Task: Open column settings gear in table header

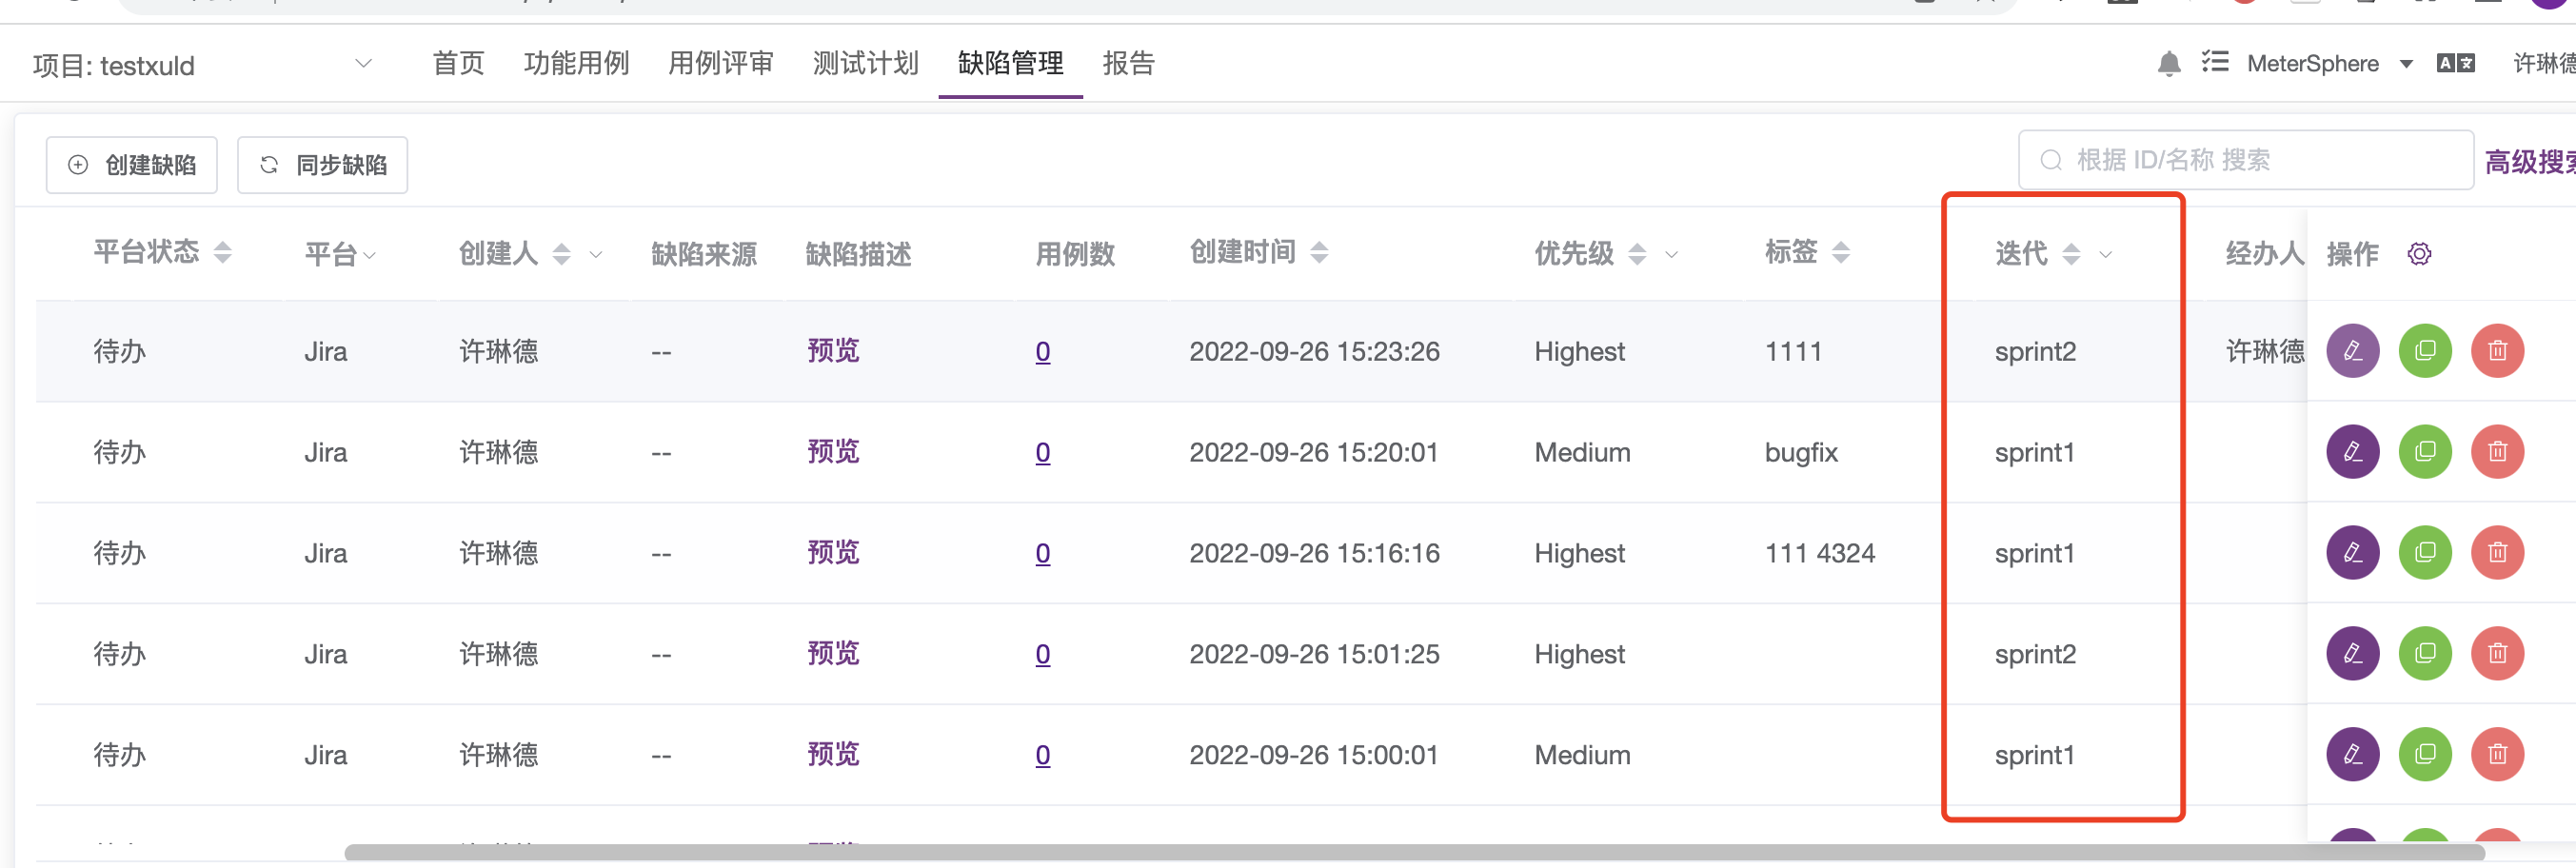Action: [x=2419, y=253]
